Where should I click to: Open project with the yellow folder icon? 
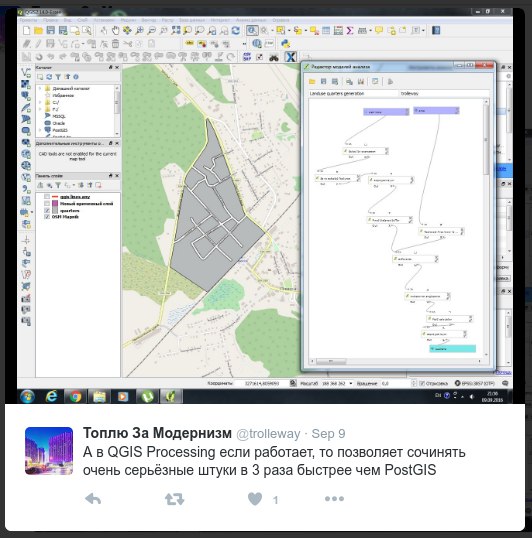[x=38, y=31]
